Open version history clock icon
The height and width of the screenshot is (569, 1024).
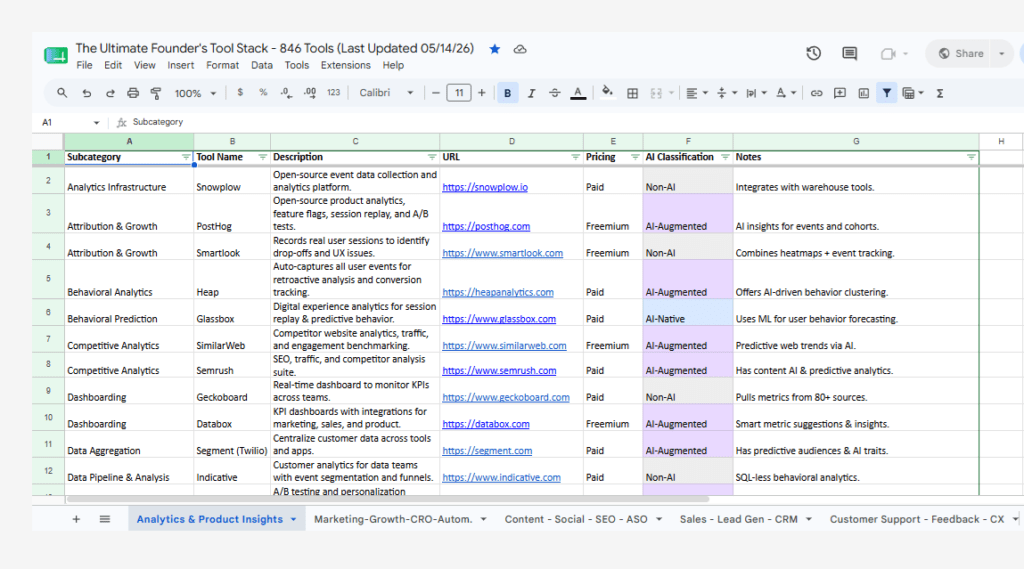[814, 54]
